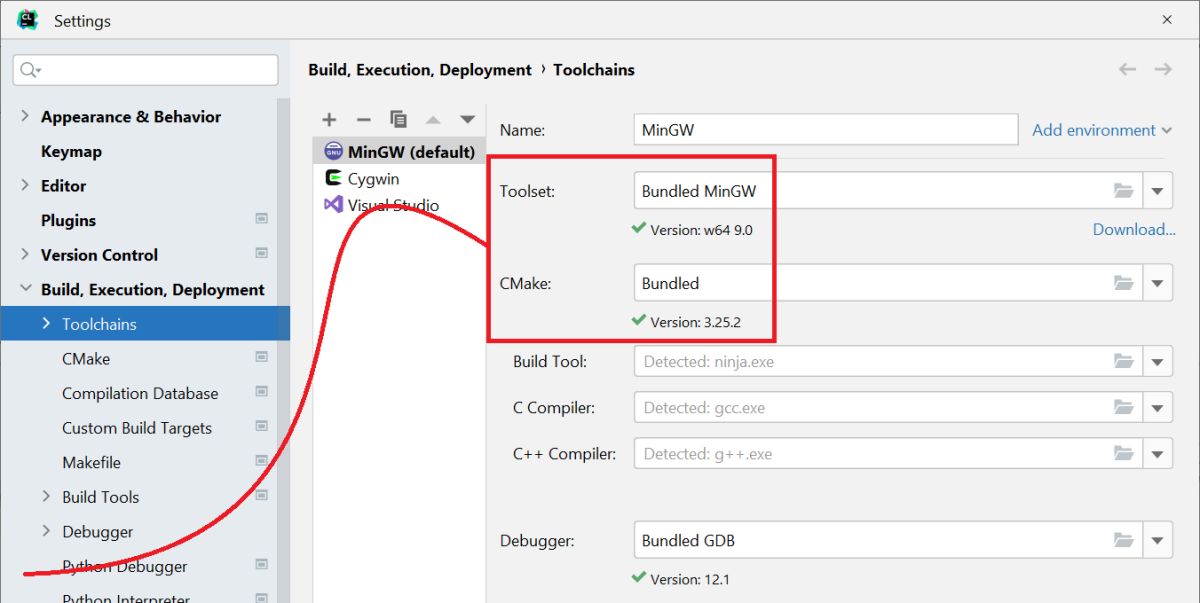Copy the selected toolchain
Screen dimensions: 1200x603
click(x=398, y=119)
